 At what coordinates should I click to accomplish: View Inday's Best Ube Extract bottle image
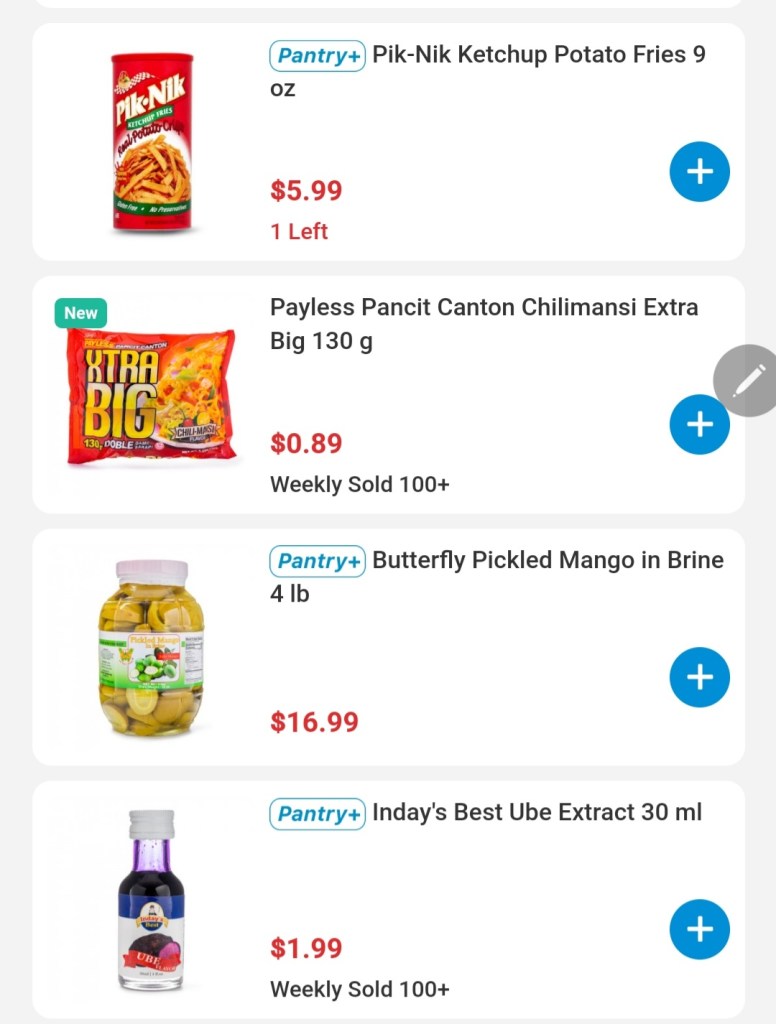pyautogui.click(x=151, y=900)
